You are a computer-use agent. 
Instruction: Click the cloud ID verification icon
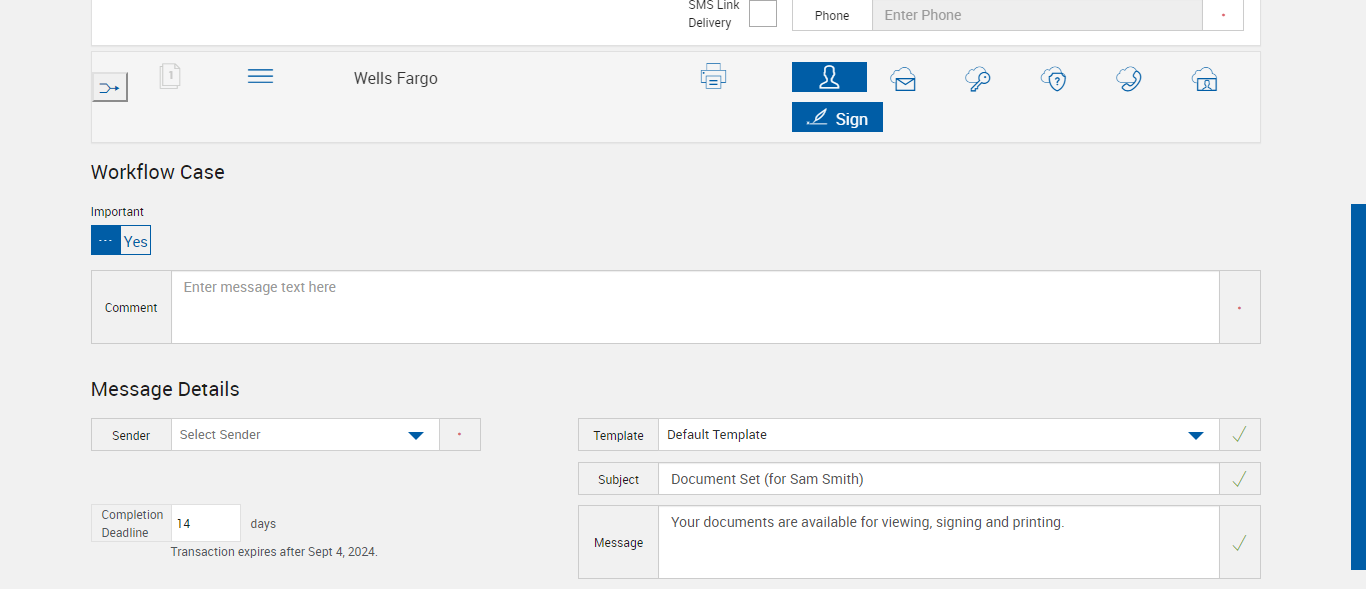pyautogui.click(x=1205, y=80)
